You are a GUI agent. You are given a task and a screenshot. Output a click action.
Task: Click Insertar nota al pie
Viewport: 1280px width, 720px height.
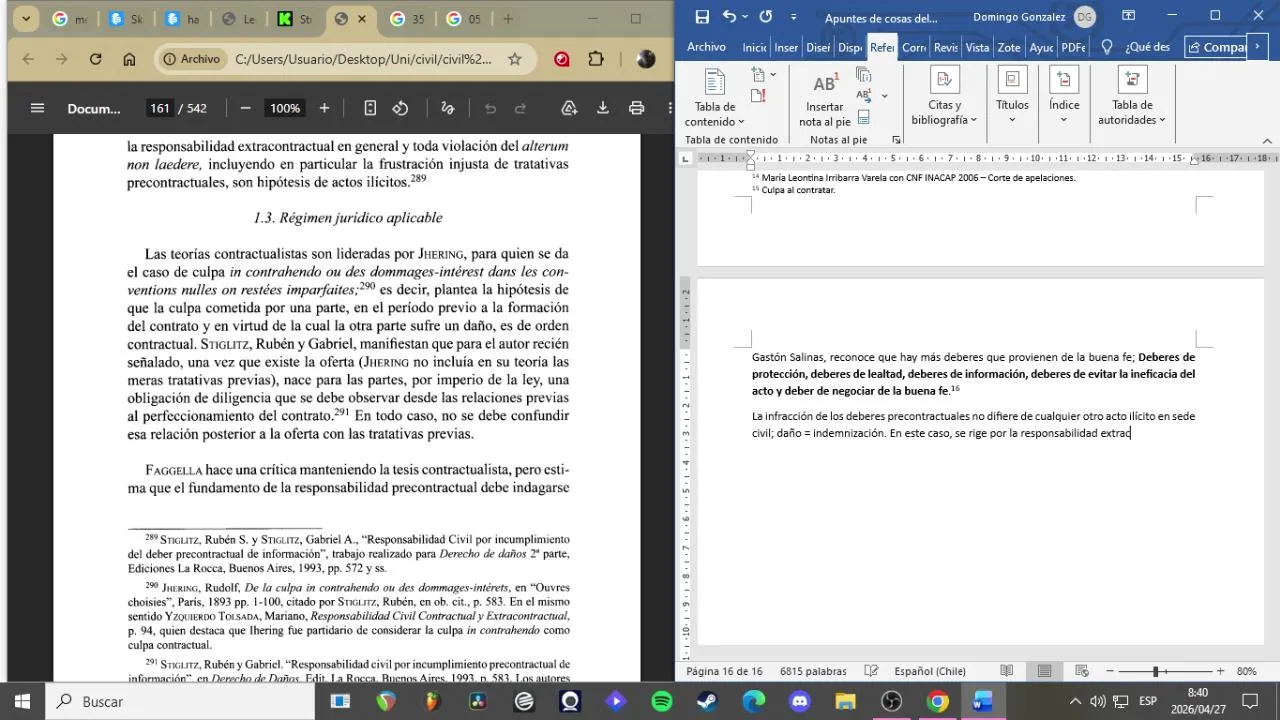[x=825, y=98]
